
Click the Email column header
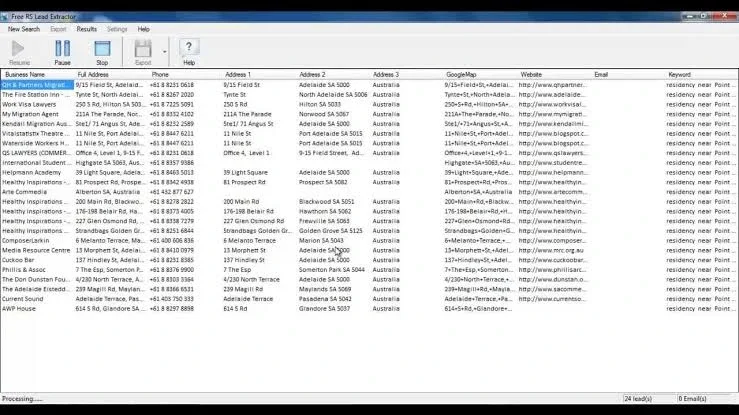[629, 74]
